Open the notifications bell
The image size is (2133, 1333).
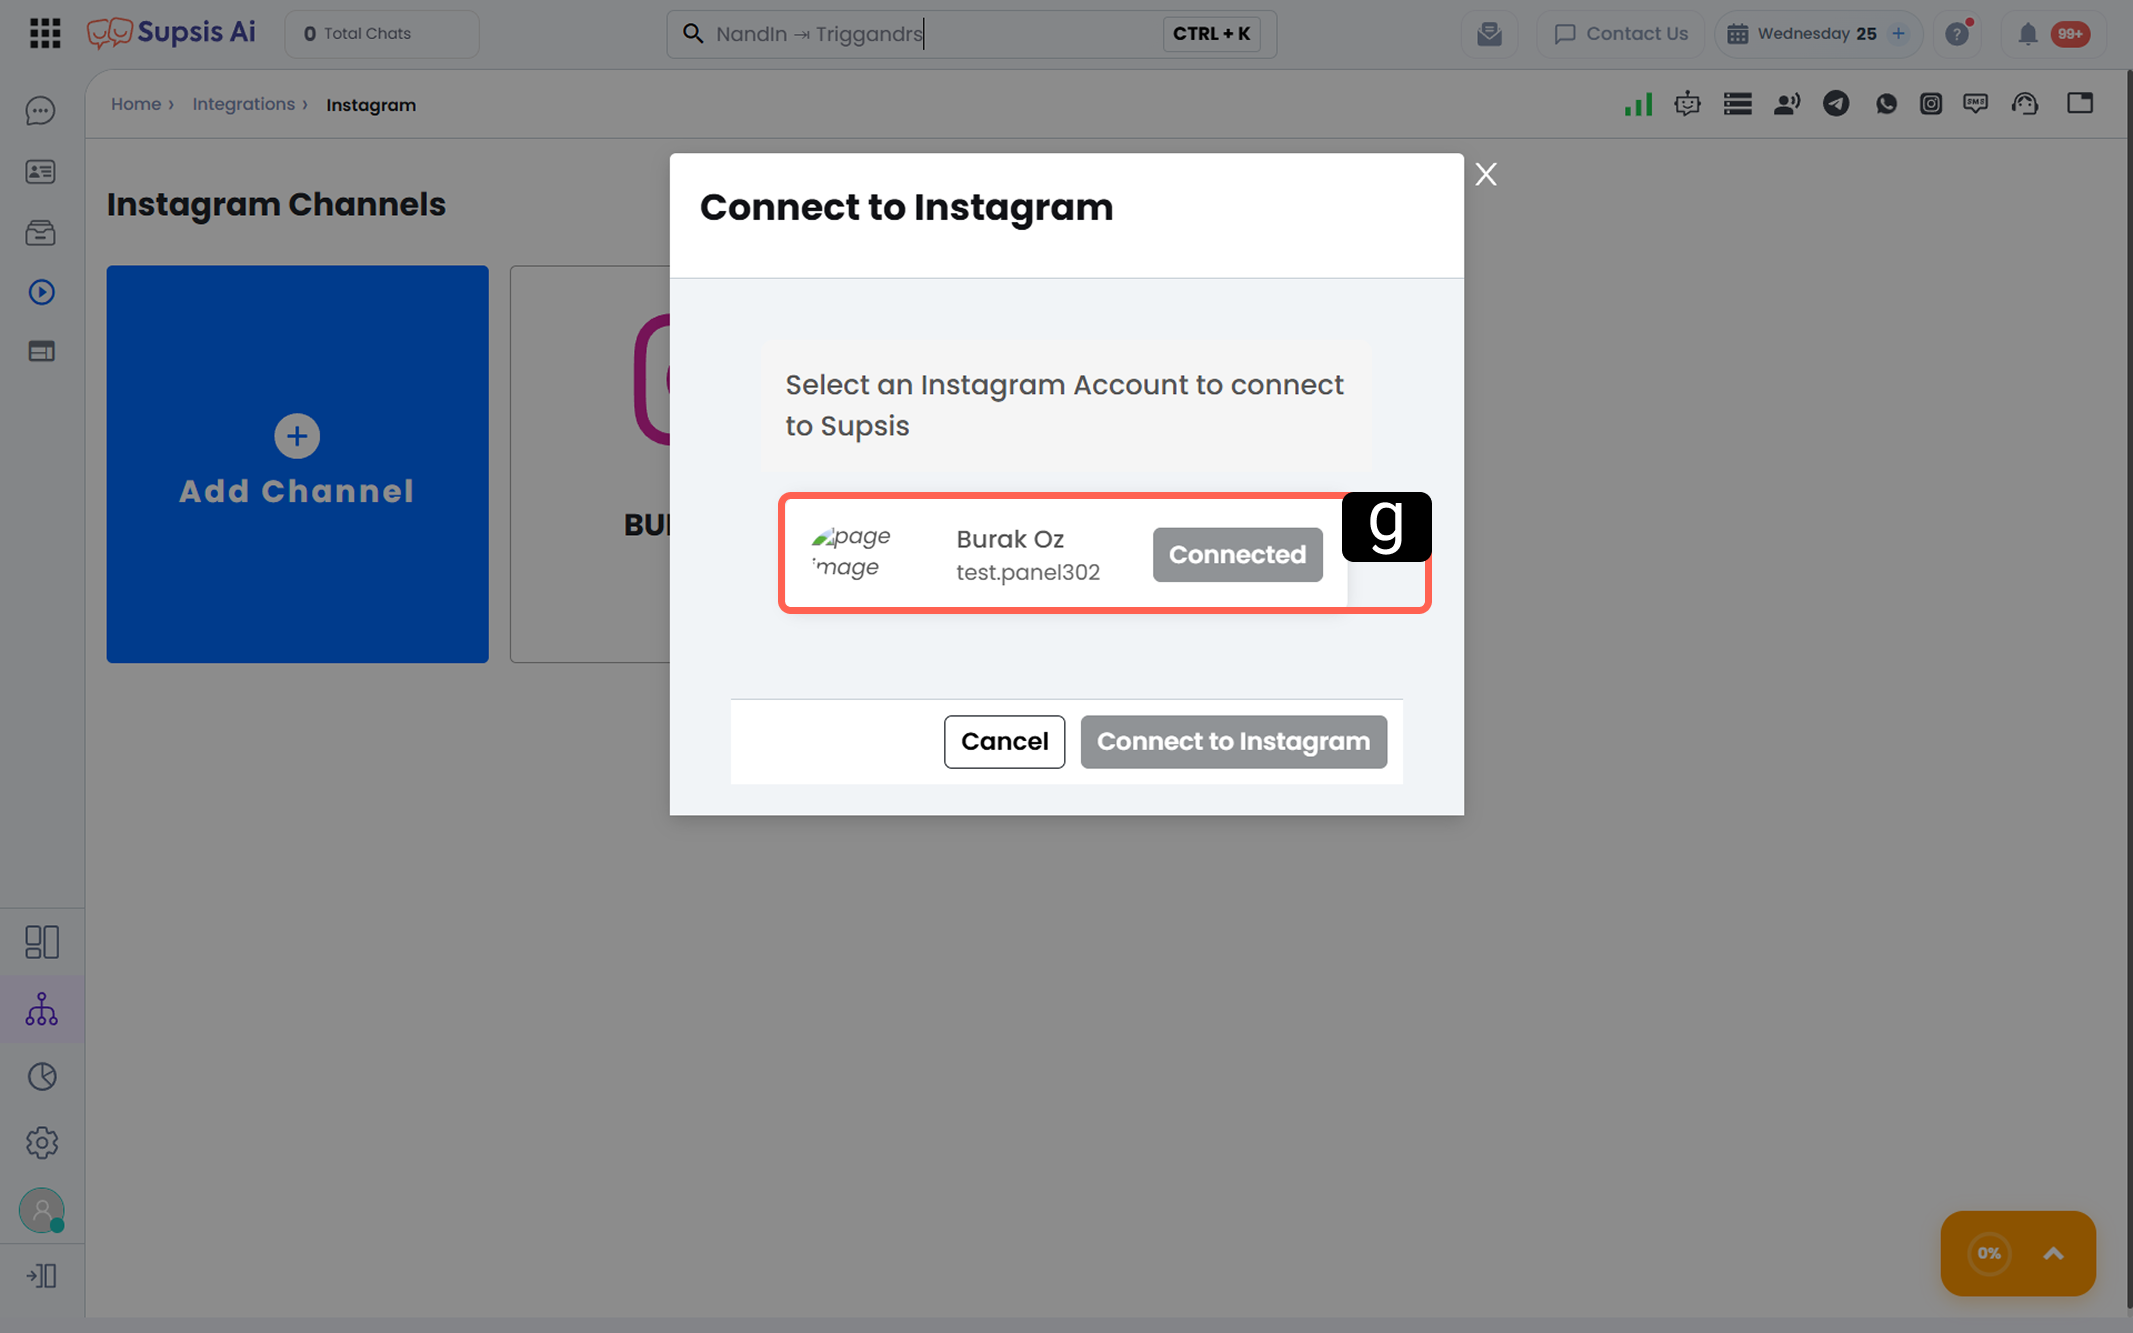pos(2027,34)
